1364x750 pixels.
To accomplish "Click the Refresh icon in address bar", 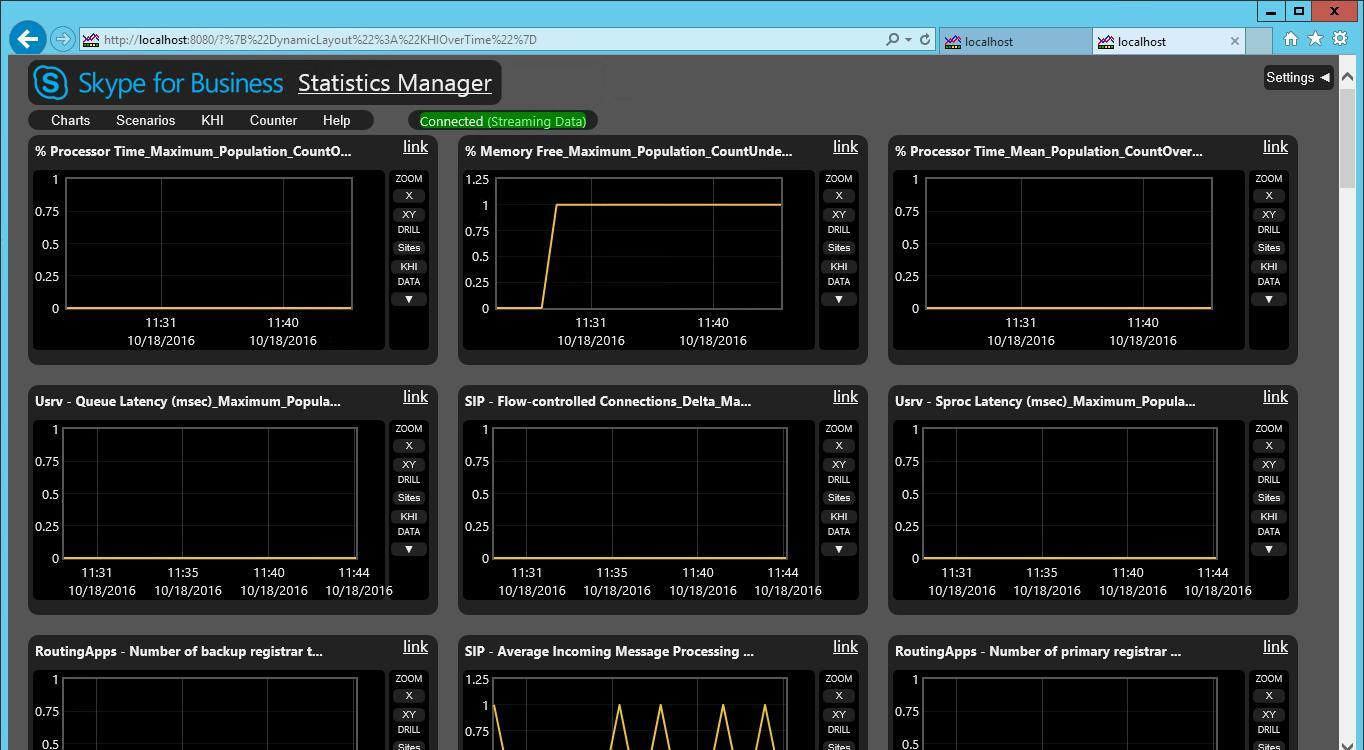I will coord(925,40).
